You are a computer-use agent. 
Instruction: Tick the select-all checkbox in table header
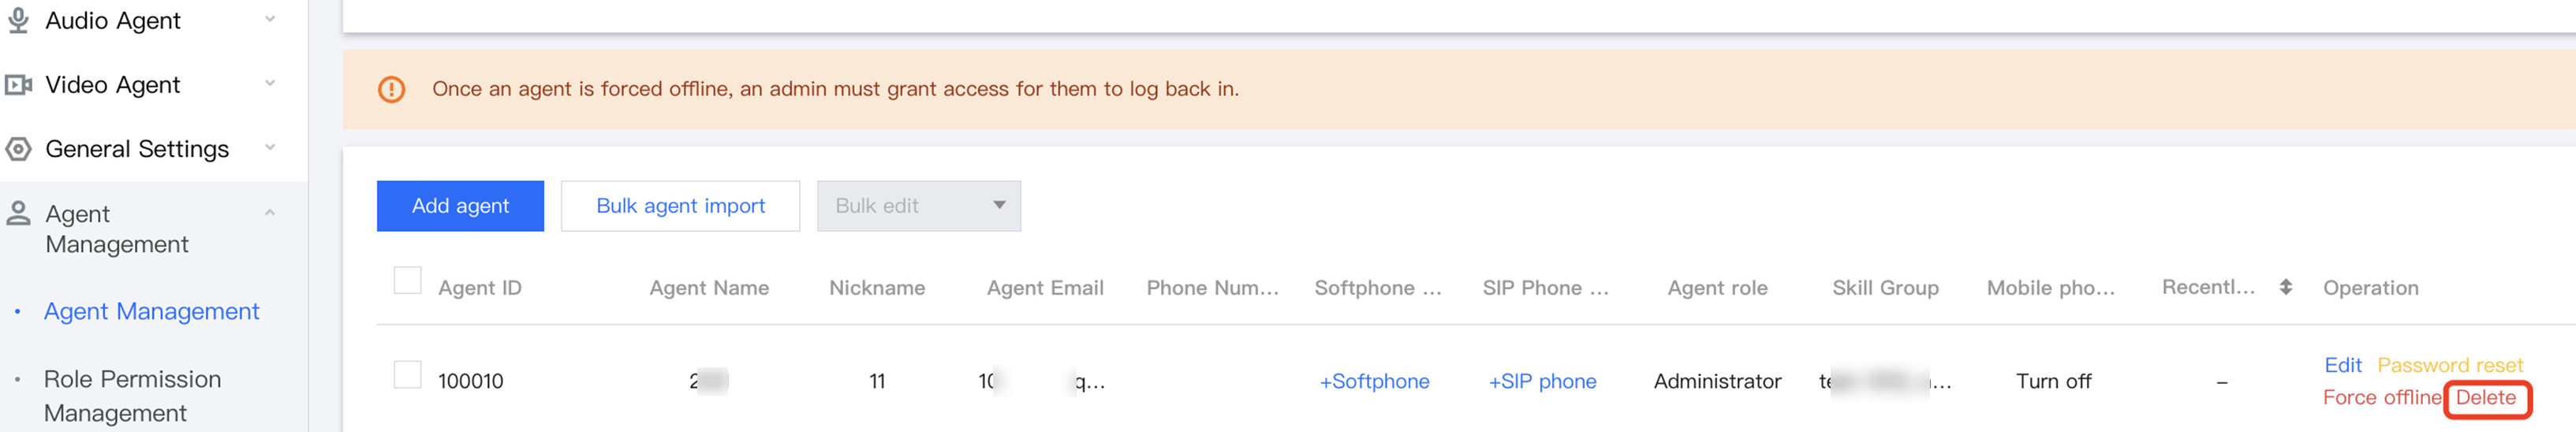point(407,280)
